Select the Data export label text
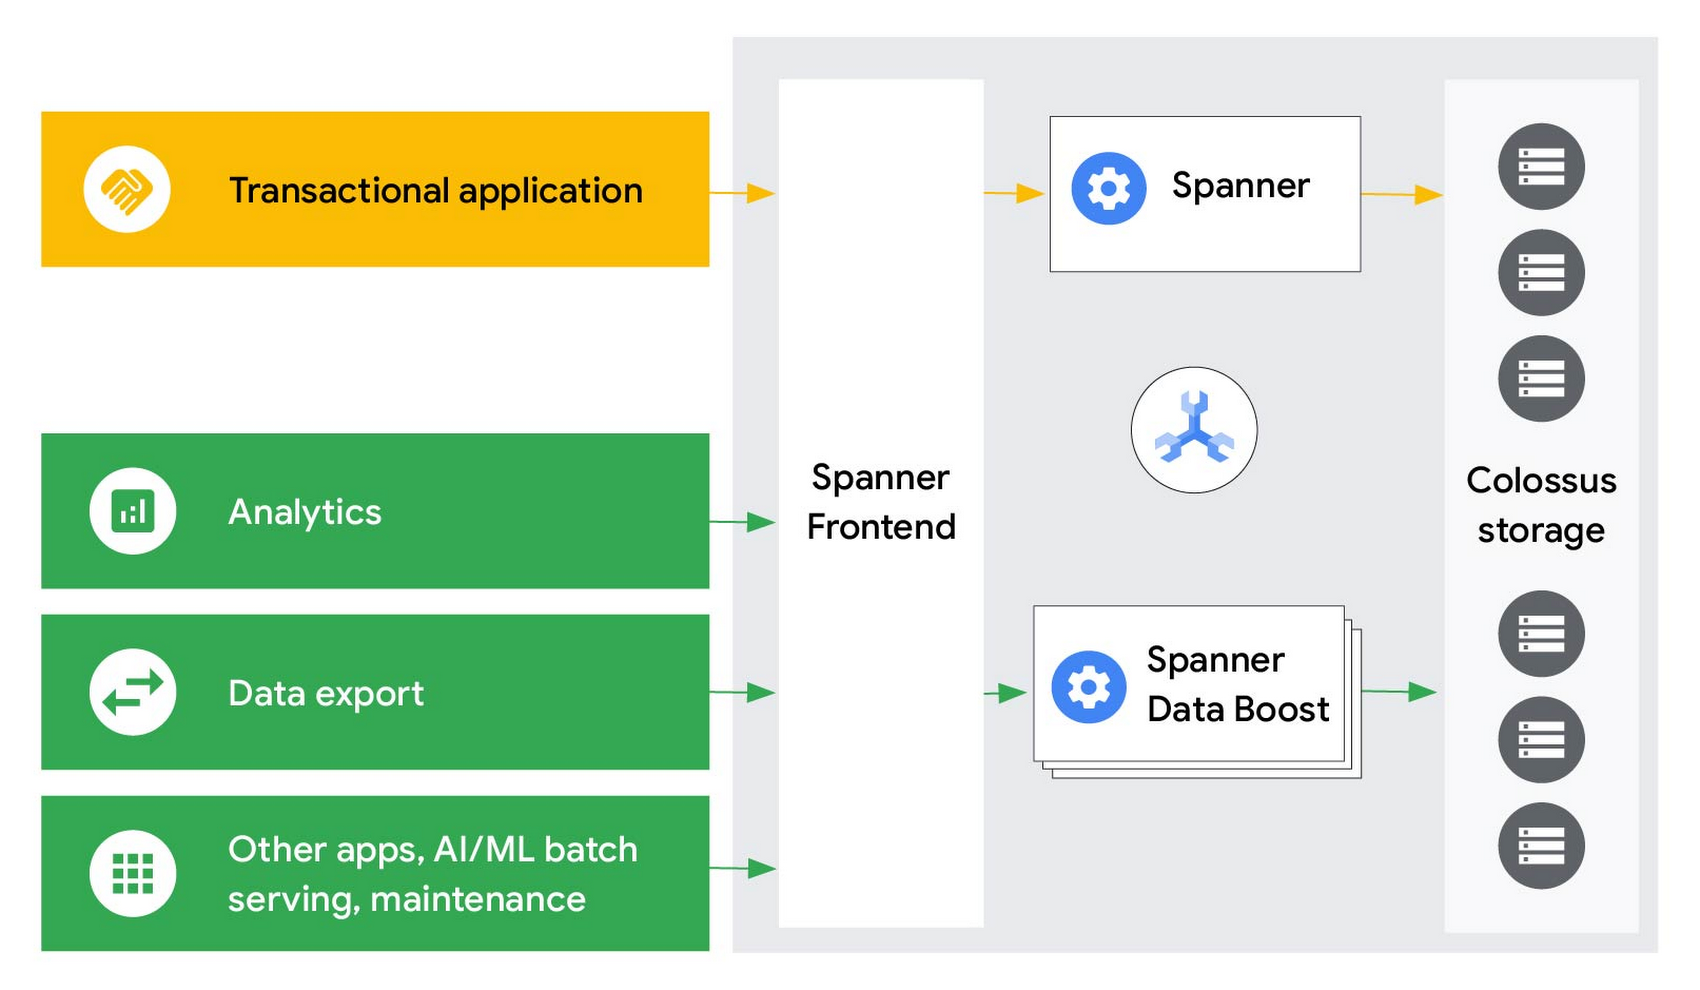Screen dimensions: 1700x990 [x=326, y=693]
